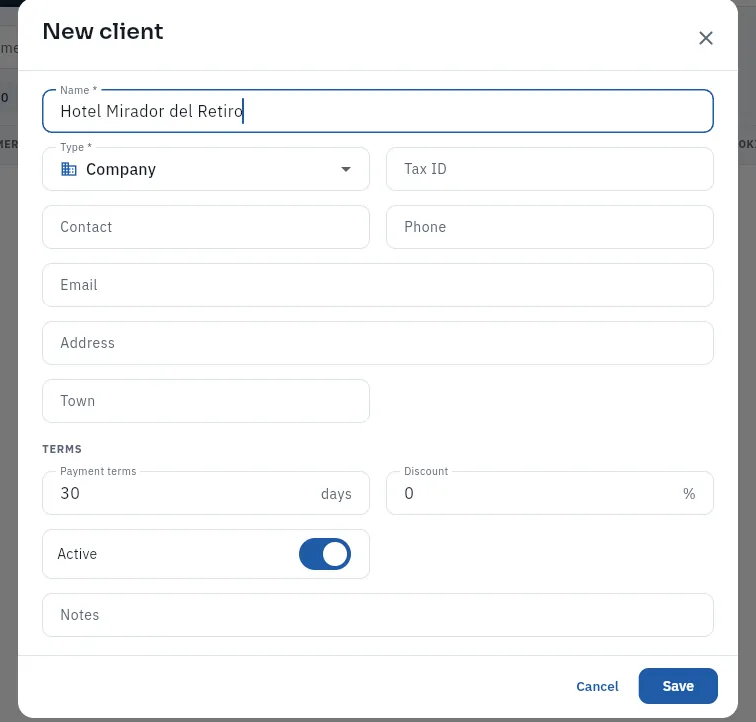The width and height of the screenshot is (756, 722).
Task: Edit the Payment terms days field
Action: click(x=206, y=493)
